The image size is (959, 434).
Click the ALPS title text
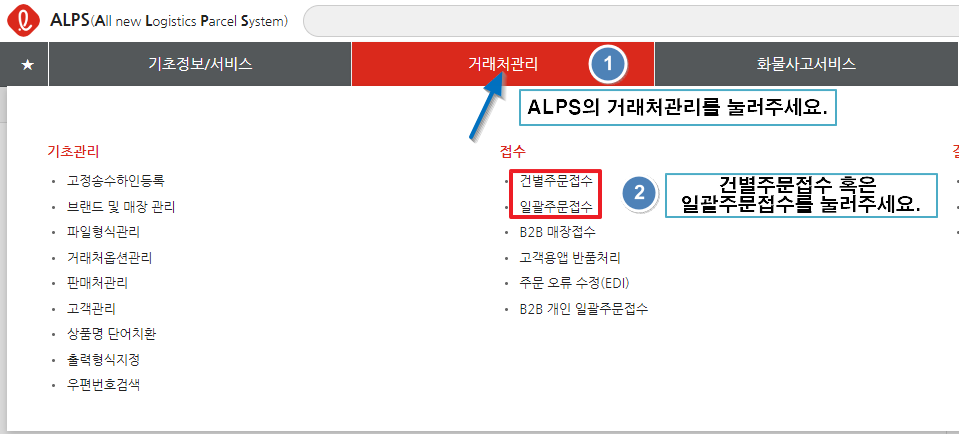pos(169,22)
